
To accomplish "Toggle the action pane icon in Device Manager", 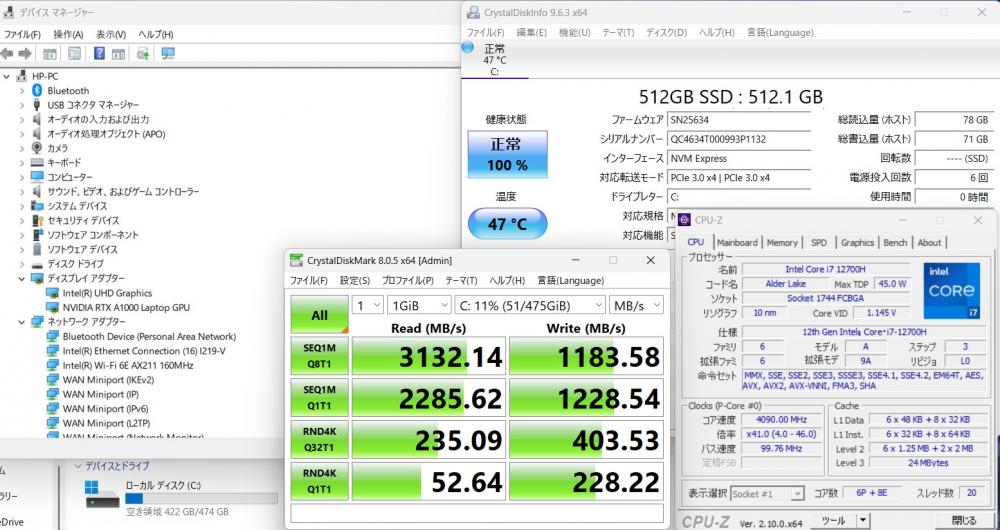I will coord(118,54).
